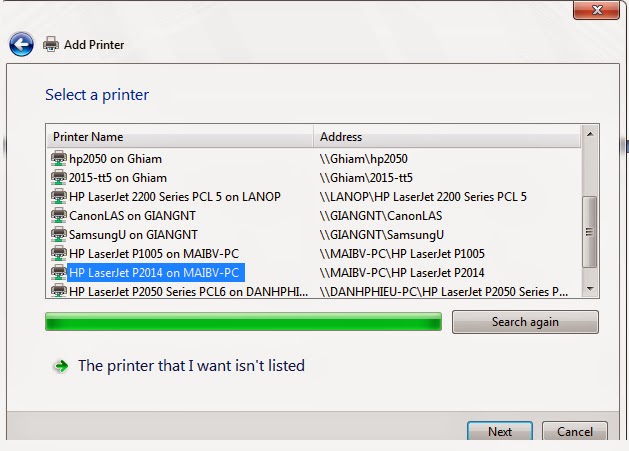
Task: Select HP LaserJet P2050 Series PCL6 printer row
Action: 314,291
